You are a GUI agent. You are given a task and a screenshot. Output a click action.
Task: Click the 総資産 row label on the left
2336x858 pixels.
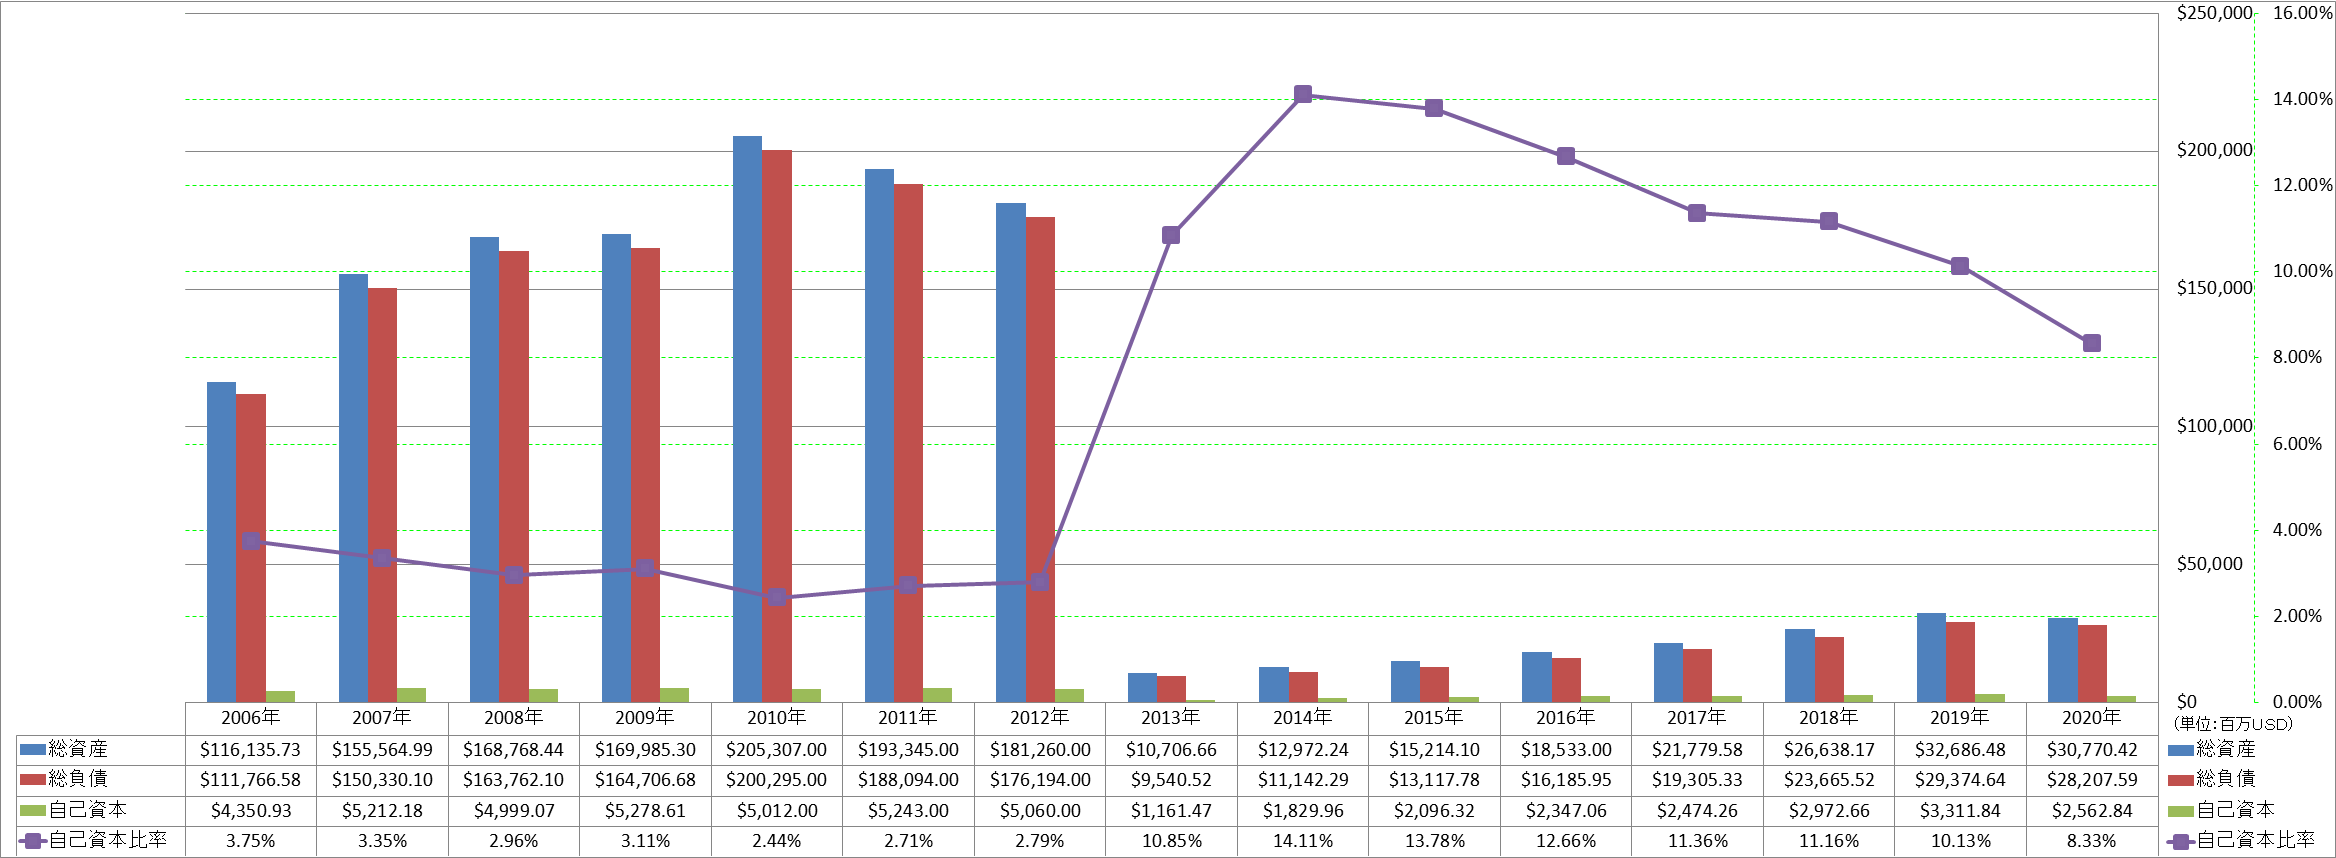[x=78, y=749]
